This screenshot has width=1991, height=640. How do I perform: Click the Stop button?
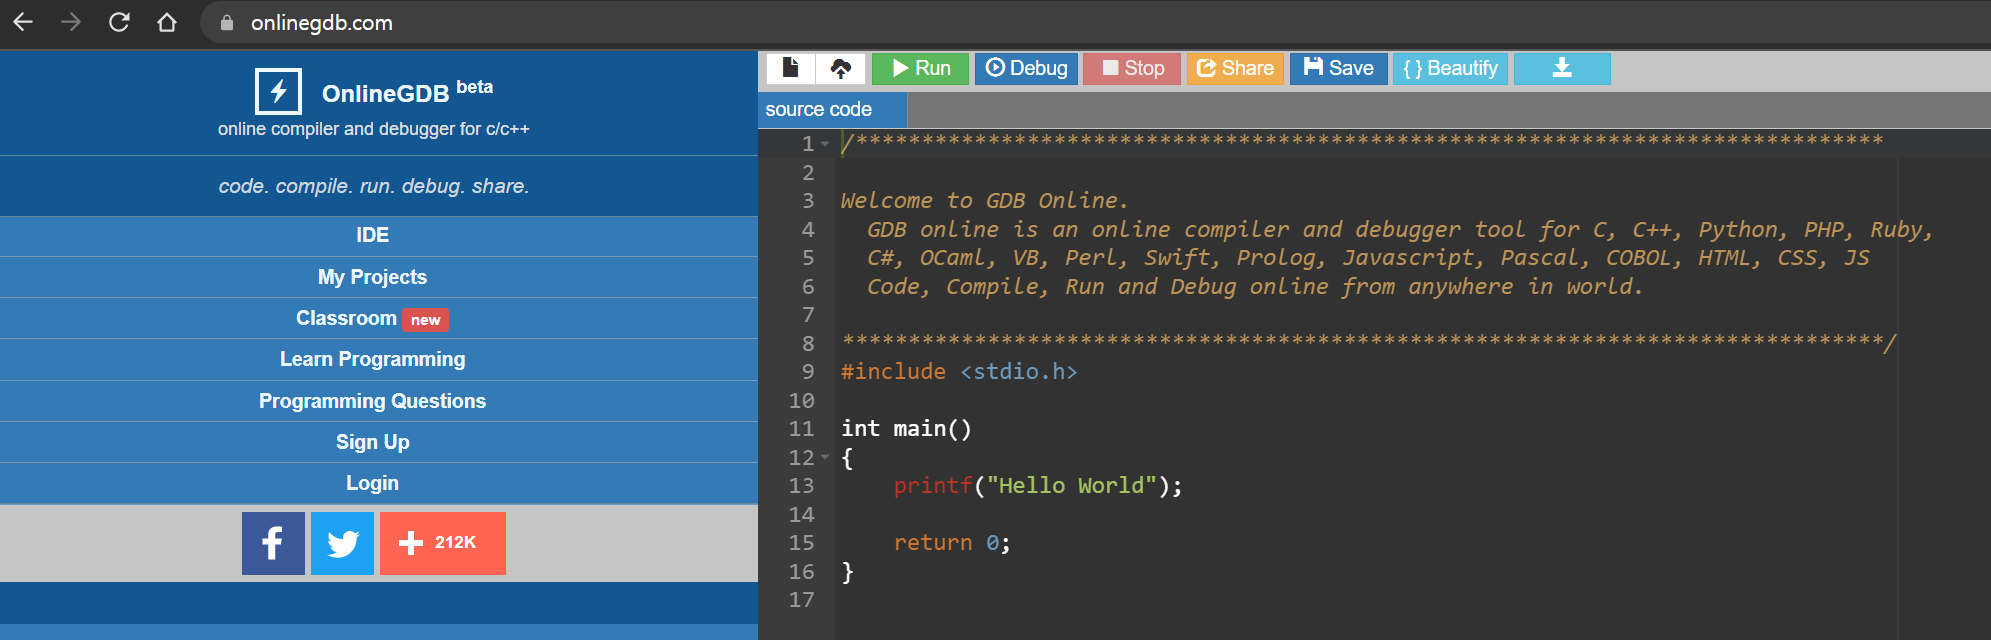point(1132,68)
